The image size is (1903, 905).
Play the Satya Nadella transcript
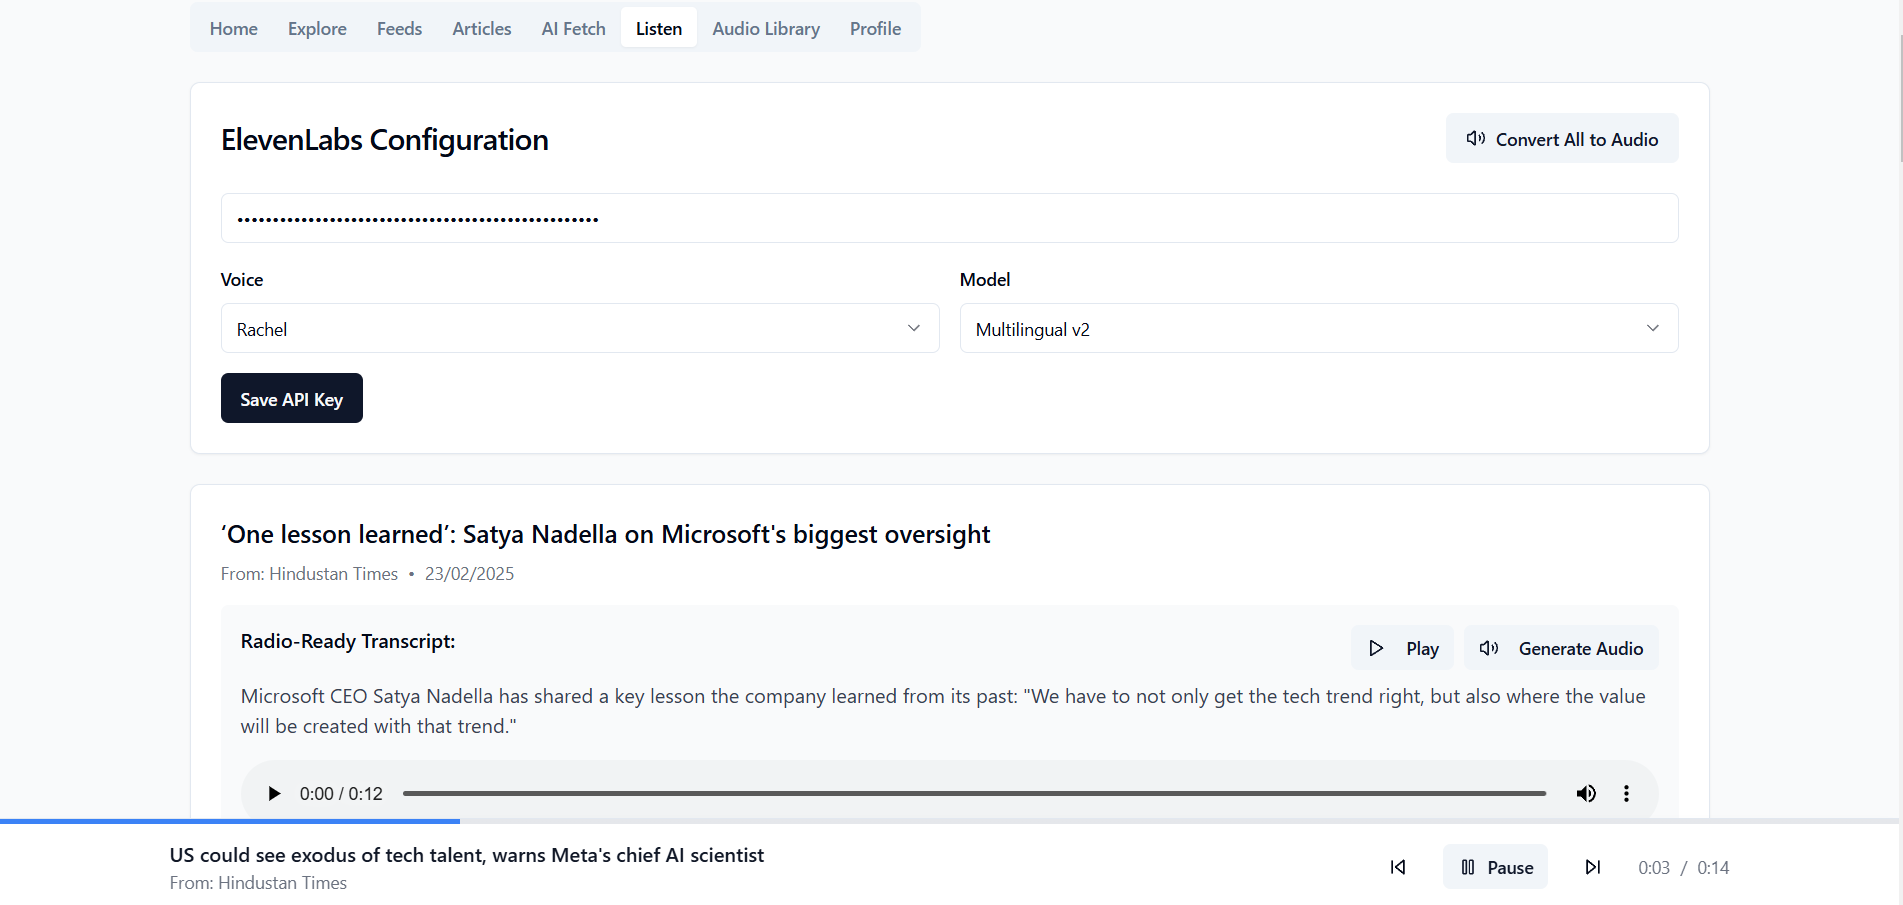(1402, 648)
